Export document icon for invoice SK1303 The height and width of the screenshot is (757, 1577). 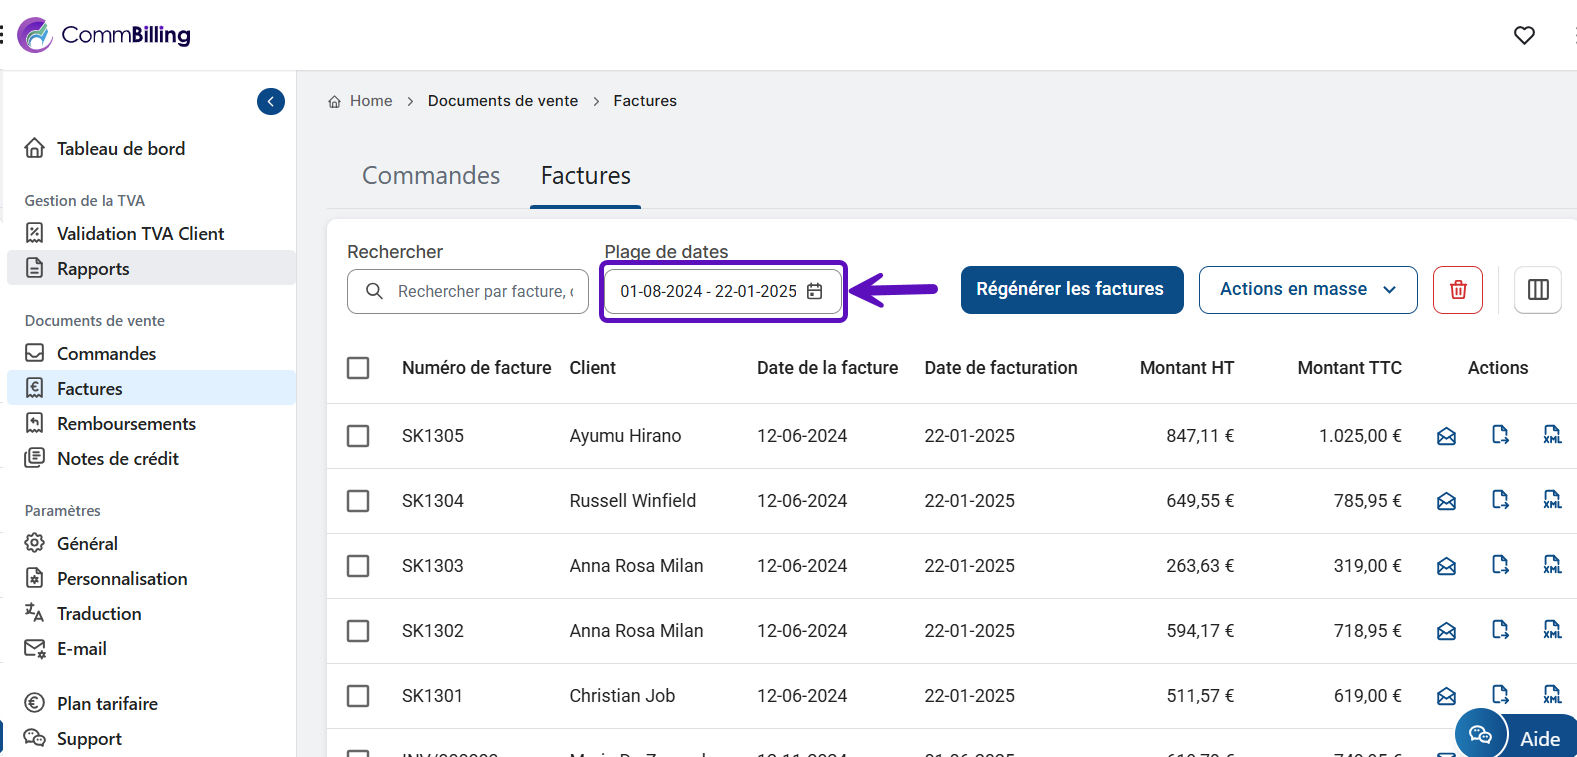tap(1500, 565)
